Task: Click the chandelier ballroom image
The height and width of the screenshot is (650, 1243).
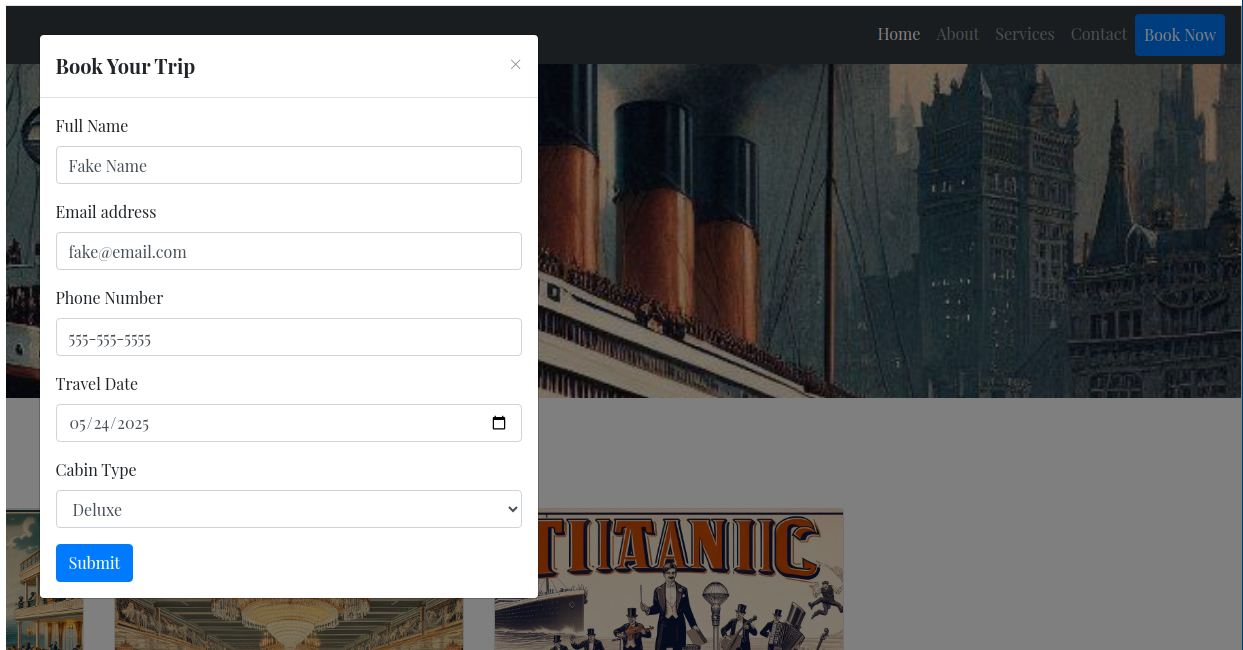Action: click(290, 625)
